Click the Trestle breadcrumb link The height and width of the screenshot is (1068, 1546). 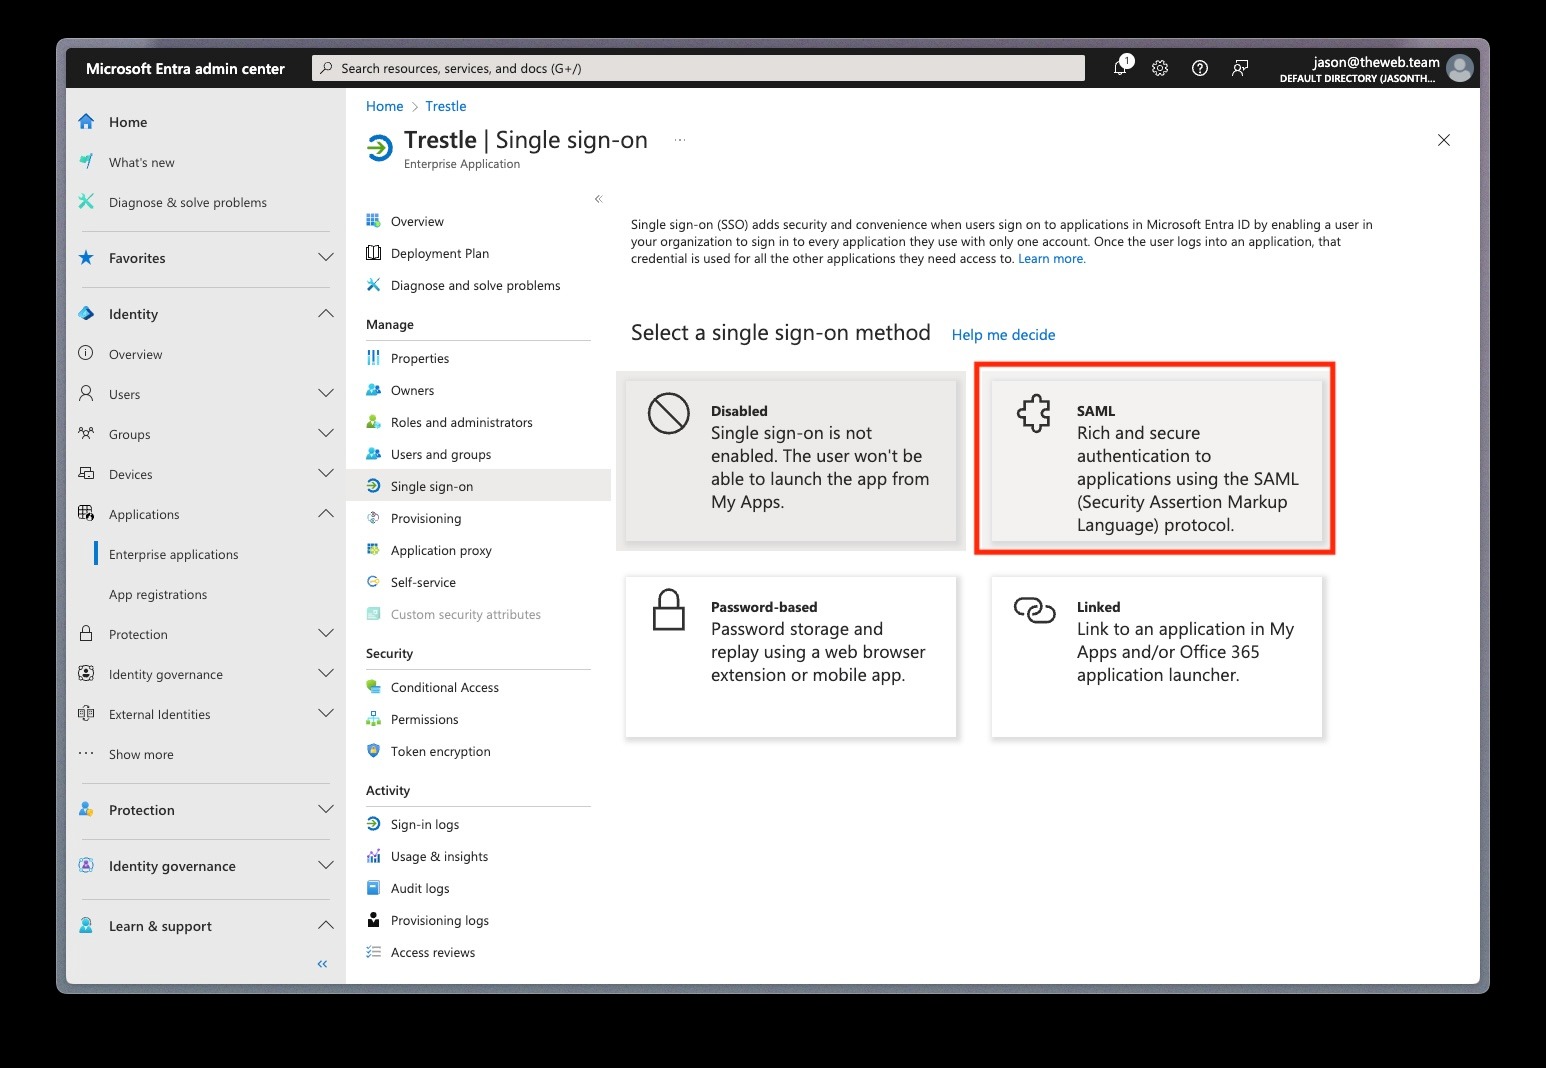[446, 106]
